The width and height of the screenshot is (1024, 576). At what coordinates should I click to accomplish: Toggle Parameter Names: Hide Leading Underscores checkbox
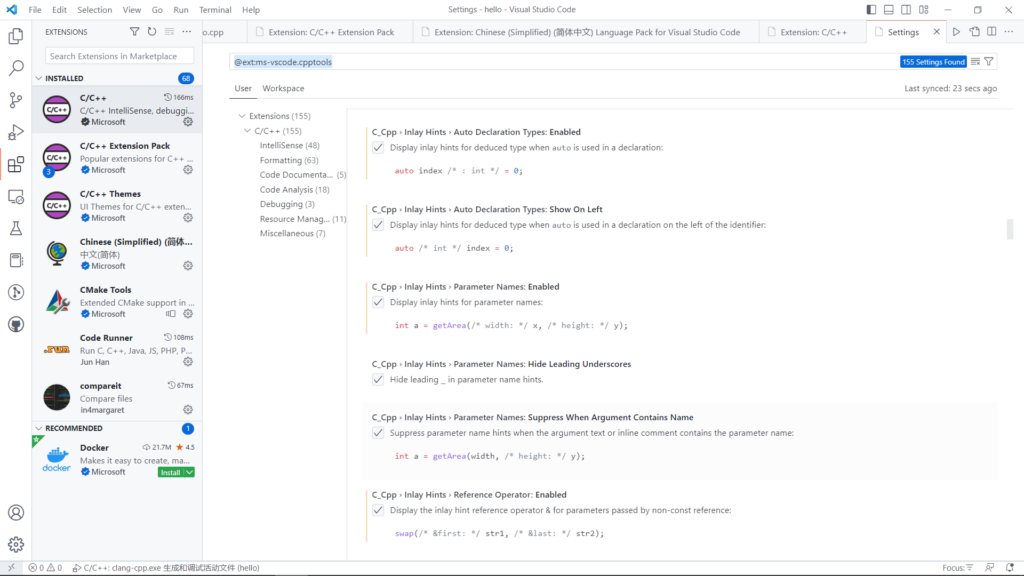(x=378, y=380)
